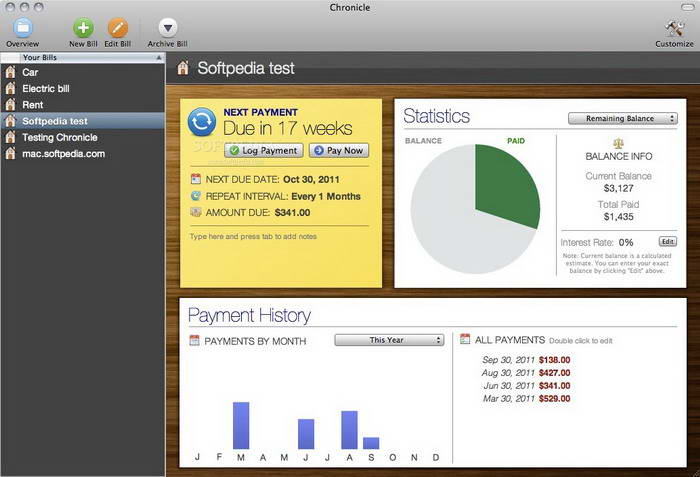Click clock icon next to Repeat Interval
The image size is (700, 477).
[196, 196]
